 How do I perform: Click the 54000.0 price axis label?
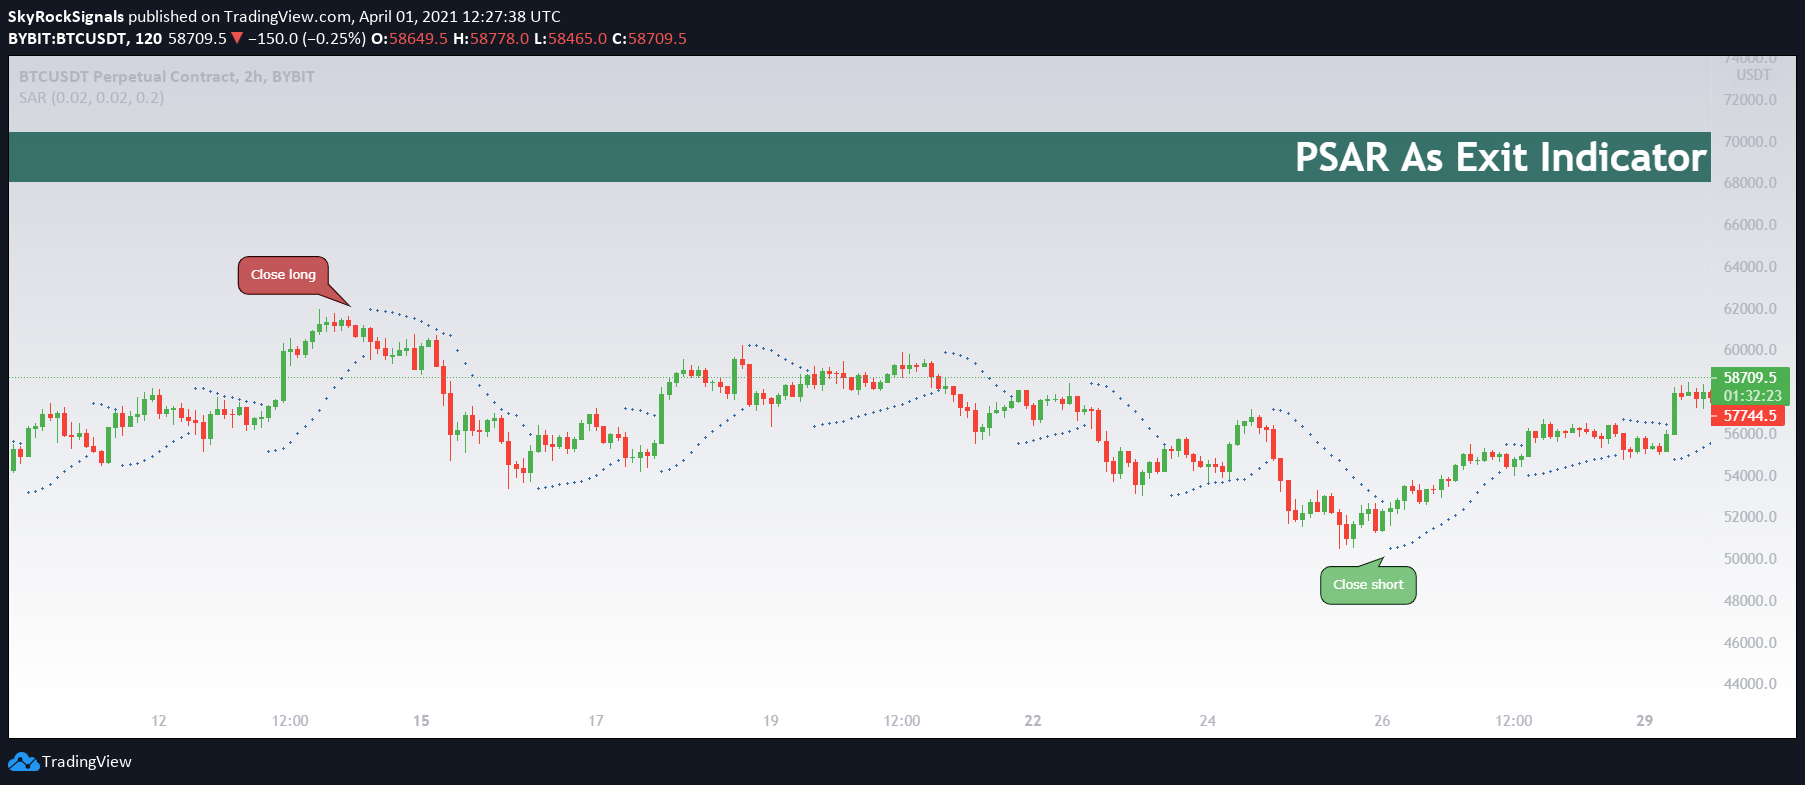(1750, 476)
